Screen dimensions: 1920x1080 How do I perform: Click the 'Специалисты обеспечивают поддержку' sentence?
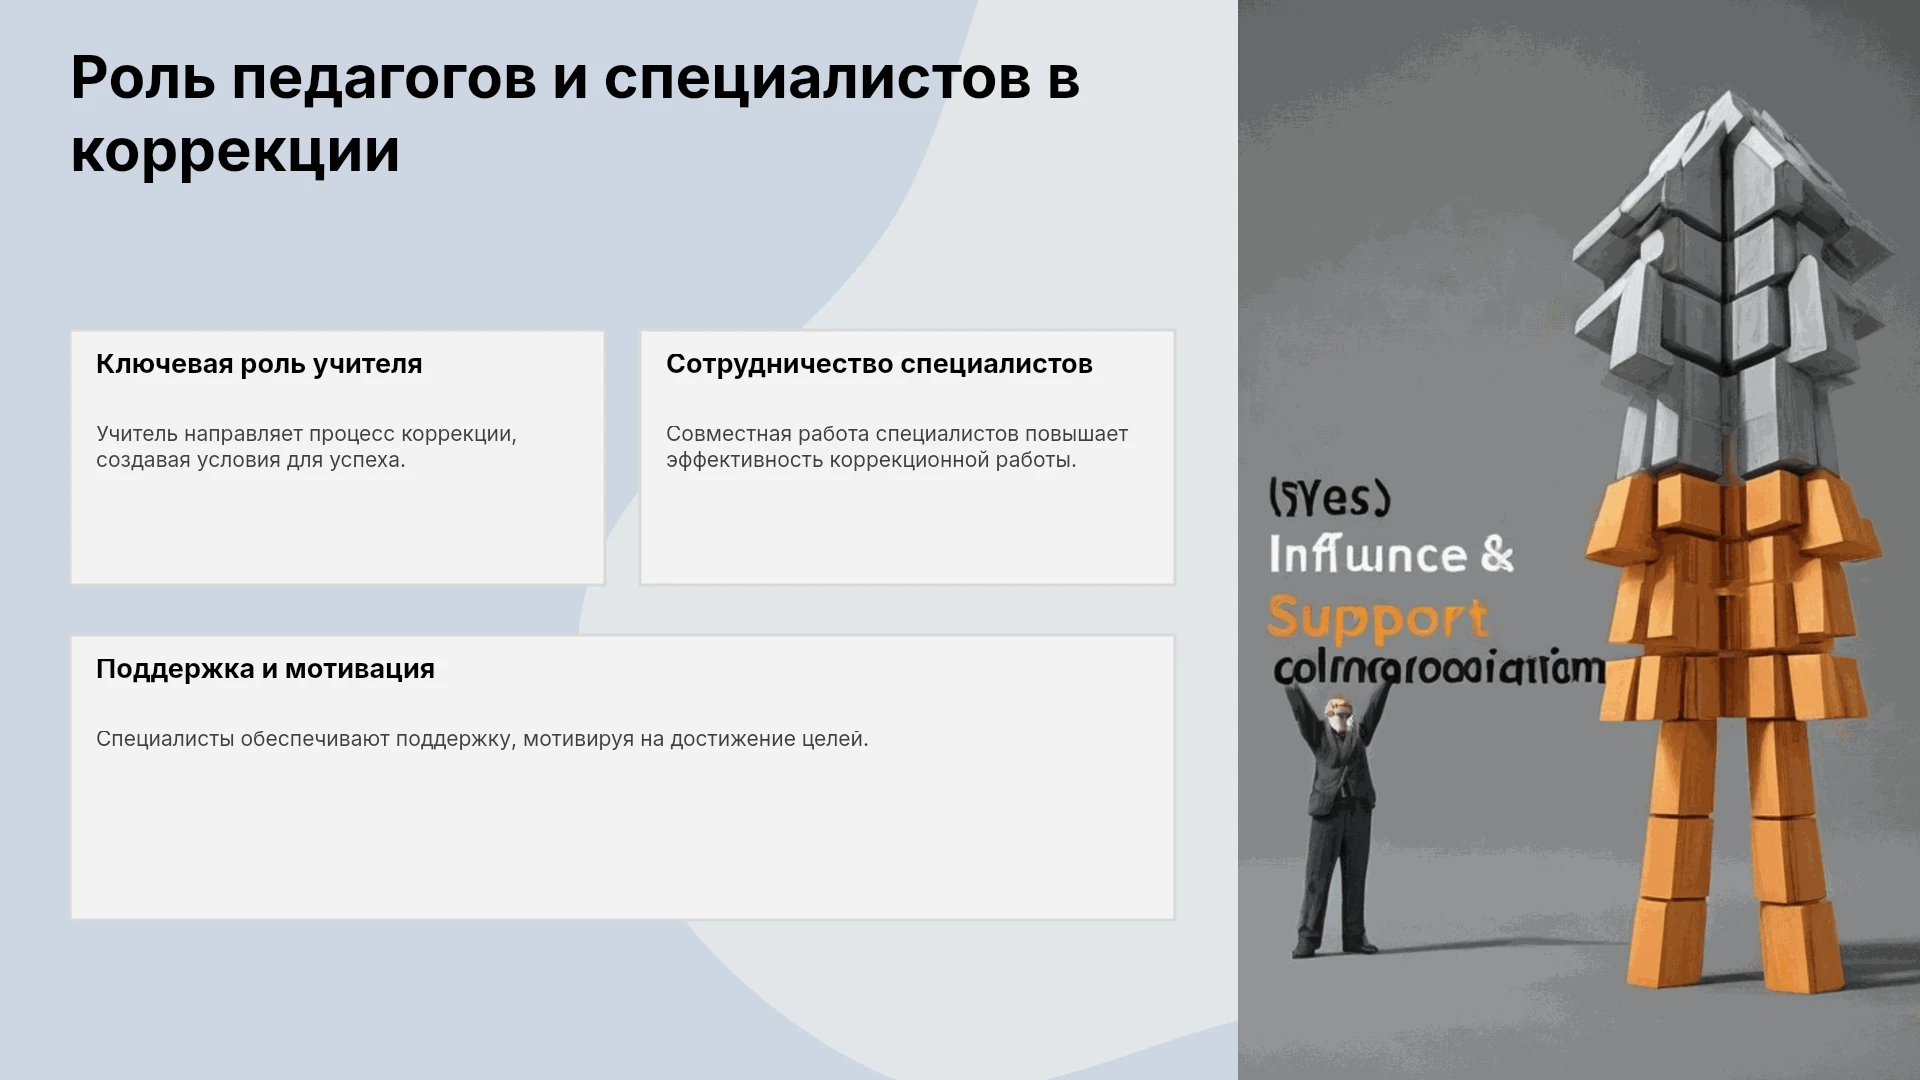point(482,739)
